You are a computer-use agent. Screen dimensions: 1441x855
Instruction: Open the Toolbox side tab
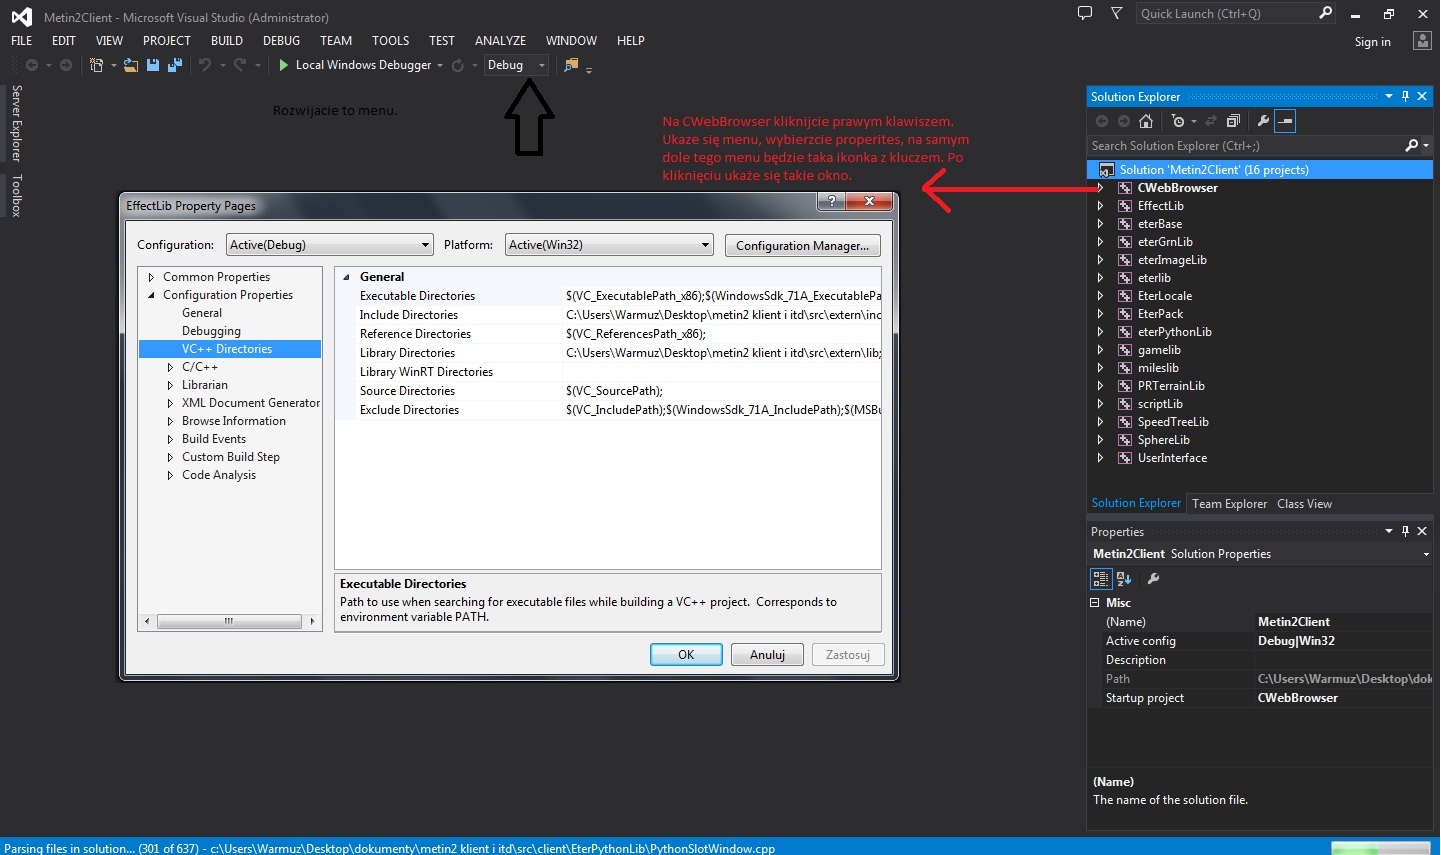(16, 195)
